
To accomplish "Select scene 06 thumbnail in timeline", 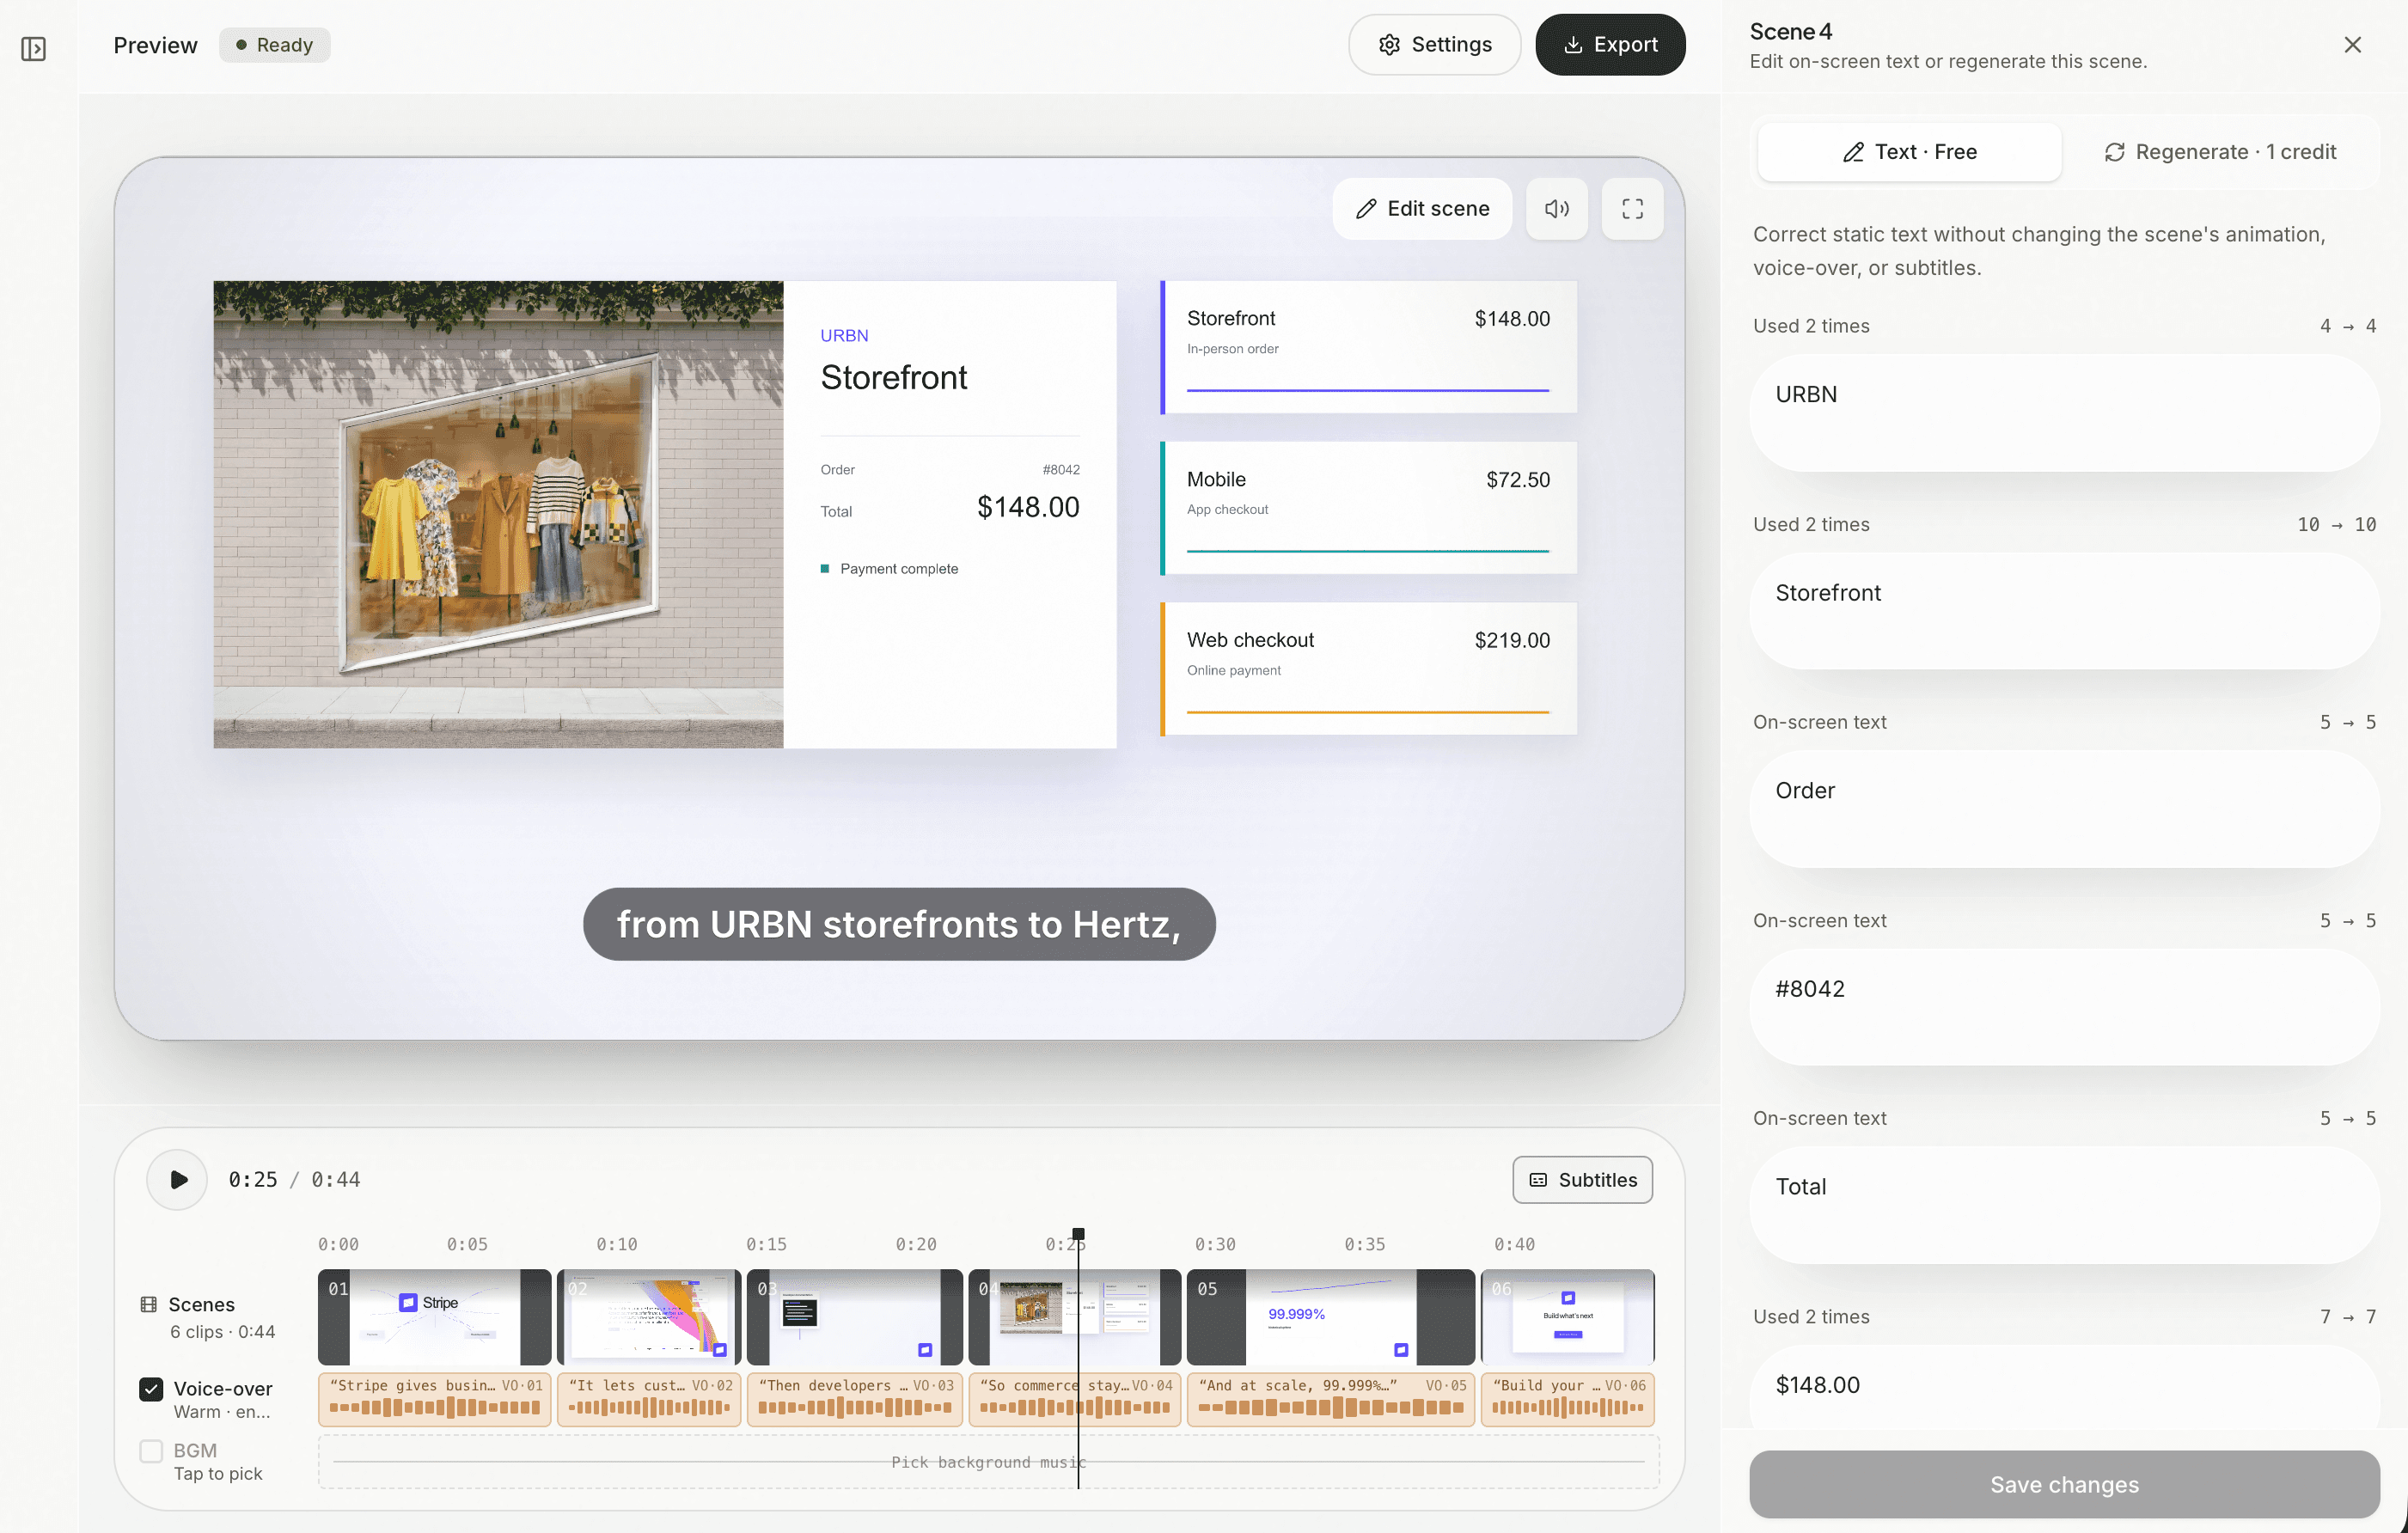I will (1567, 1317).
